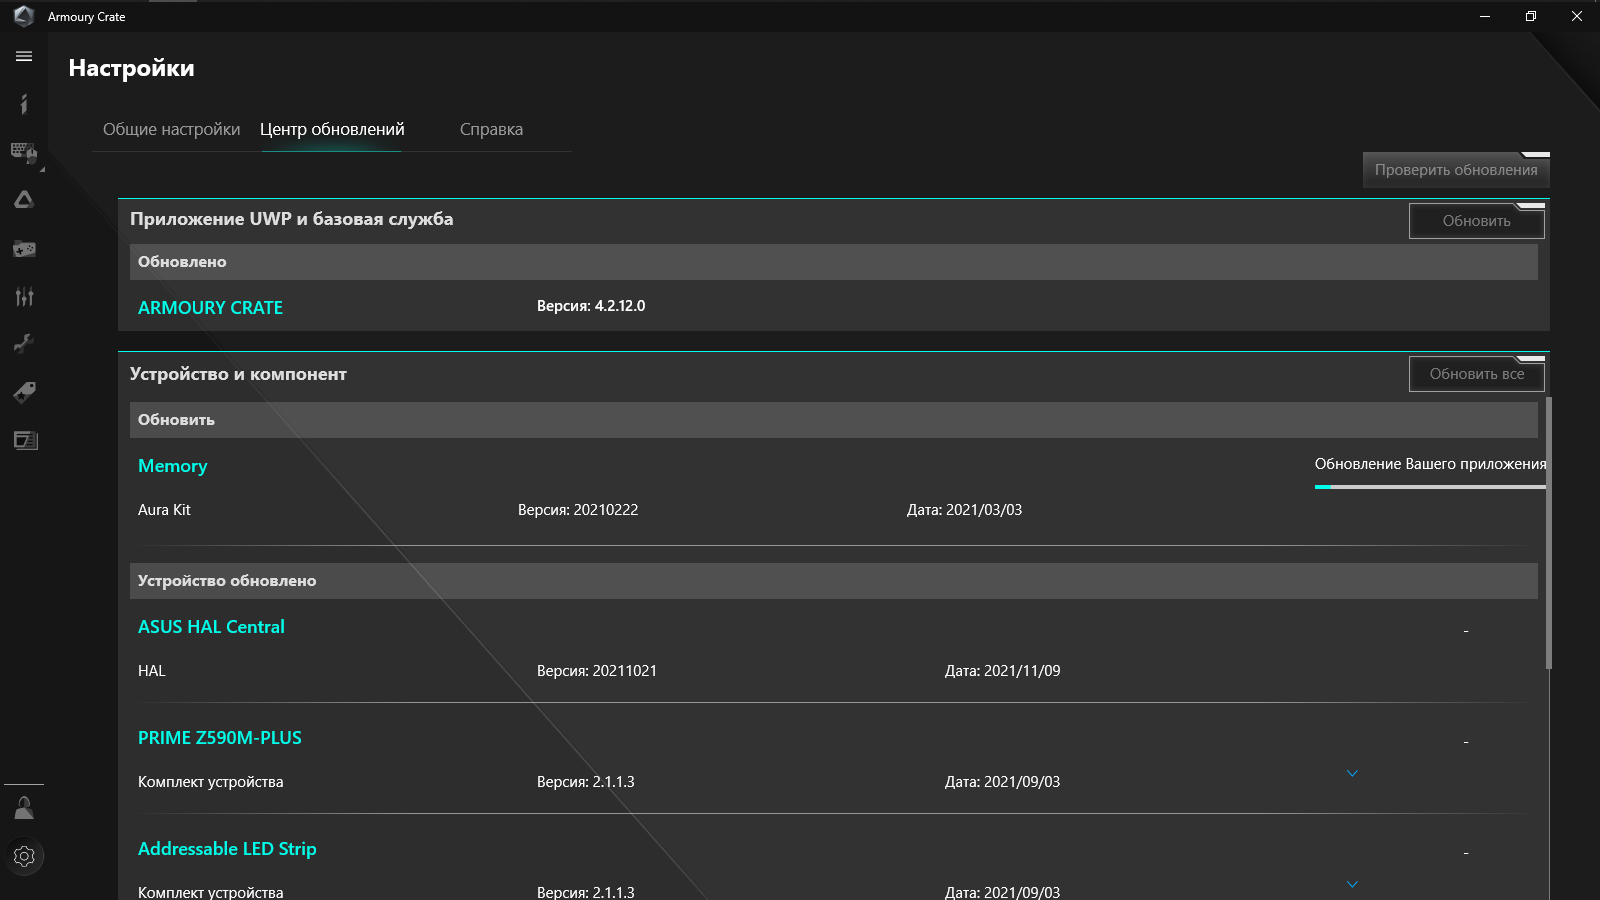Open the Справка tab
Image resolution: width=1600 pixels, height=900 pixels.
click(x=491, y=129)
